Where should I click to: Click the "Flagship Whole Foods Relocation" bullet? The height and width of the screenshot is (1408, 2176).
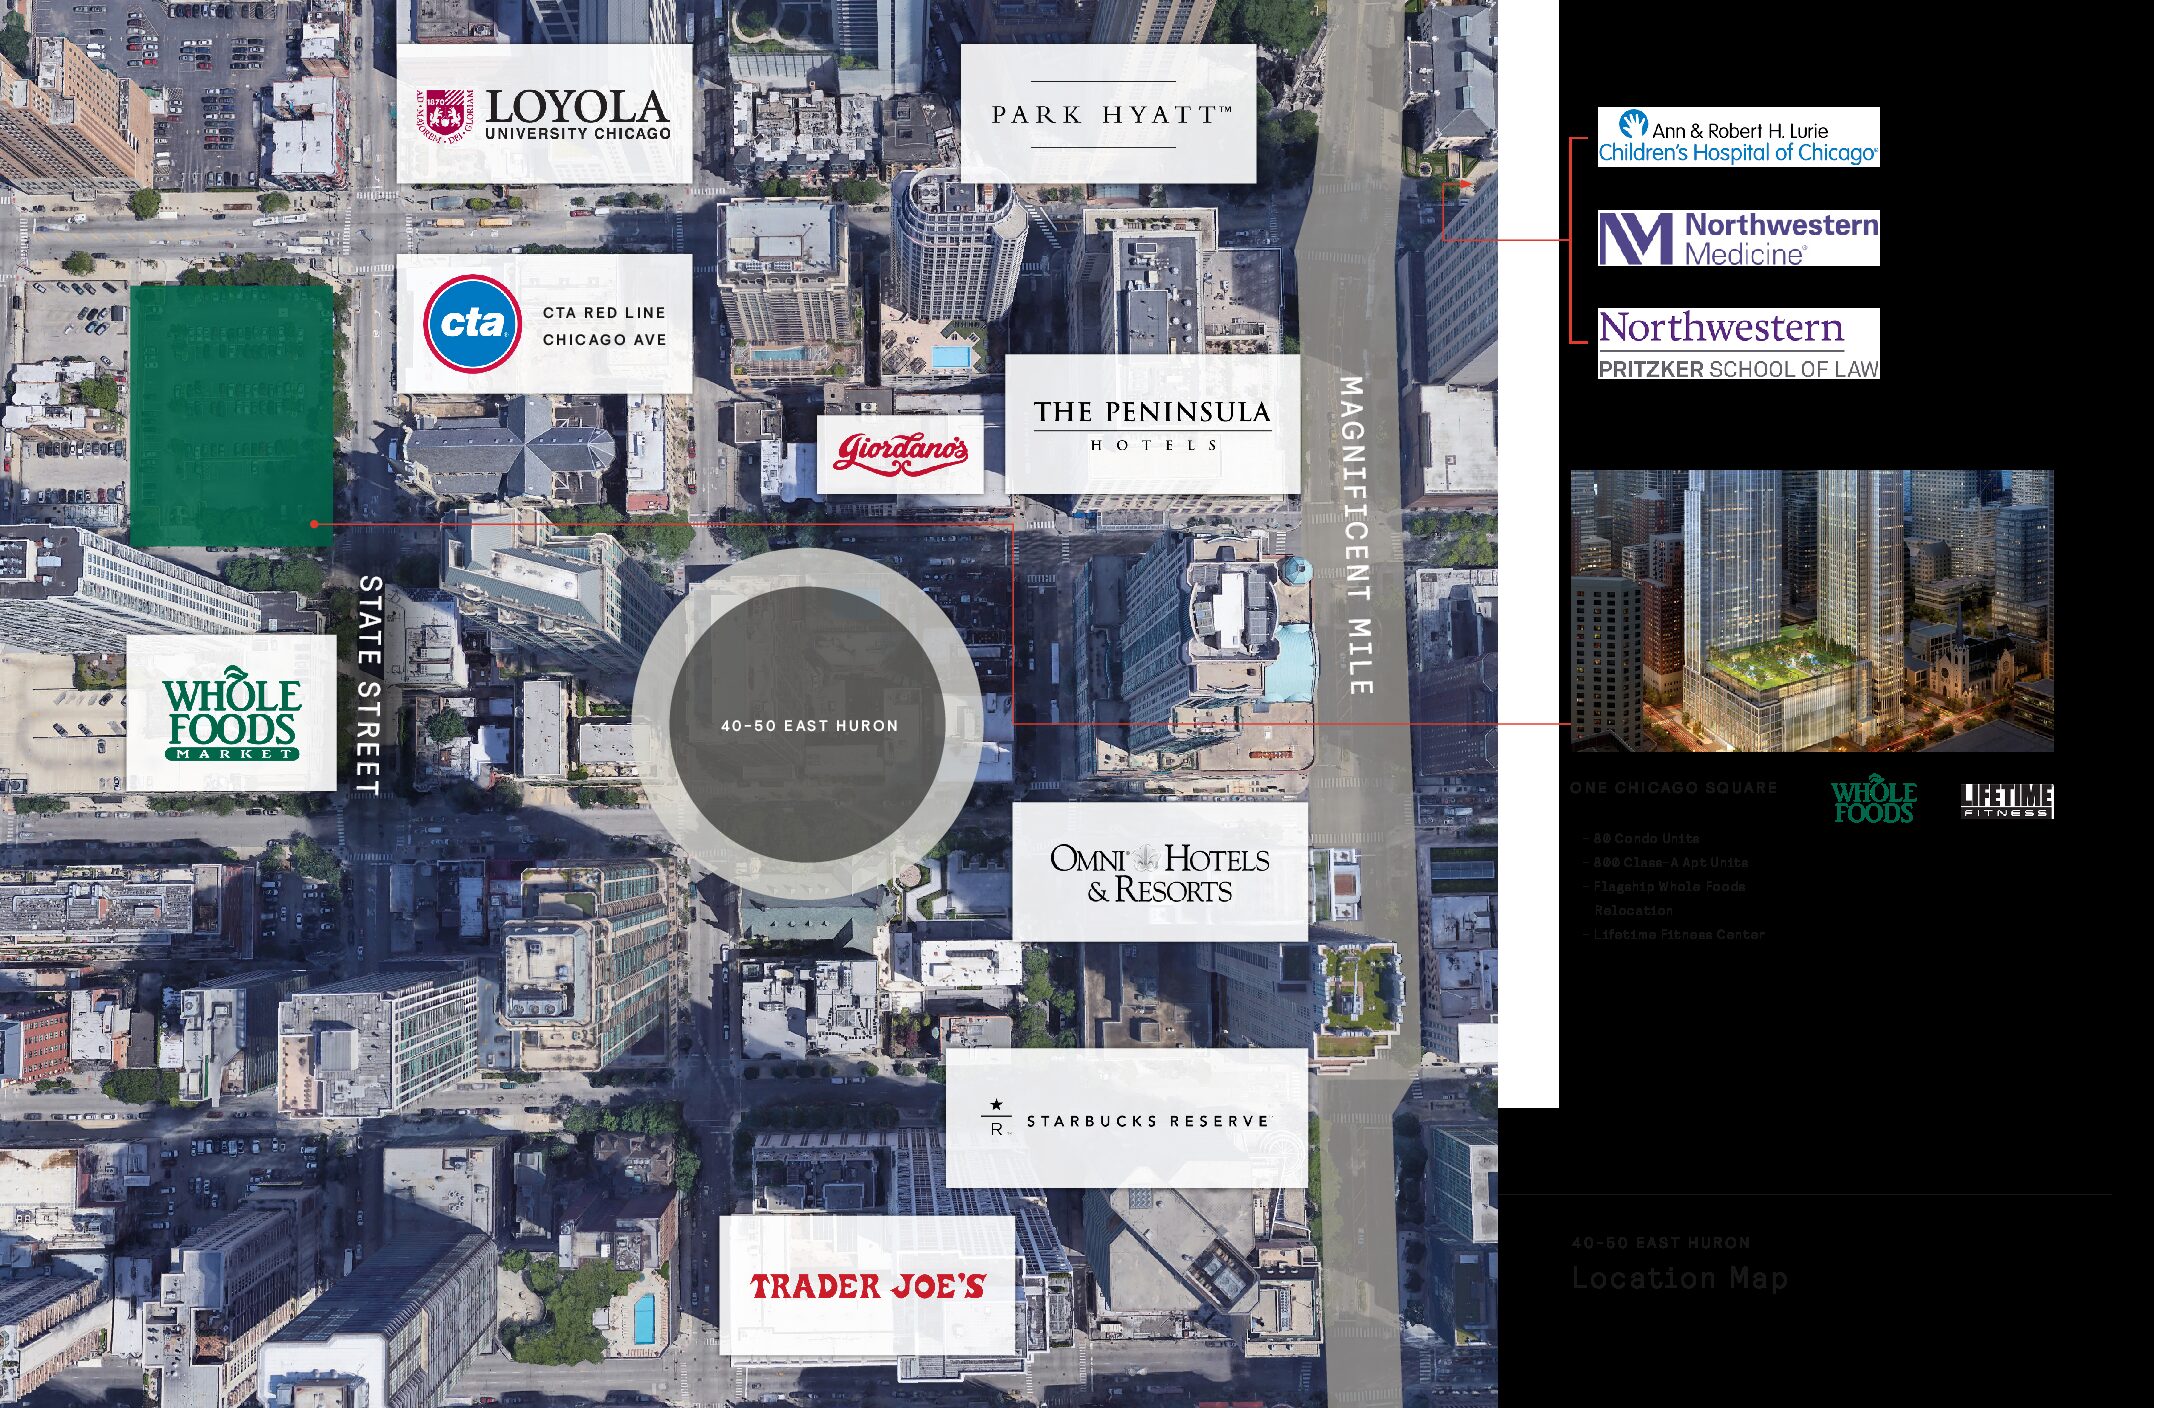(x=1664, y=898)
